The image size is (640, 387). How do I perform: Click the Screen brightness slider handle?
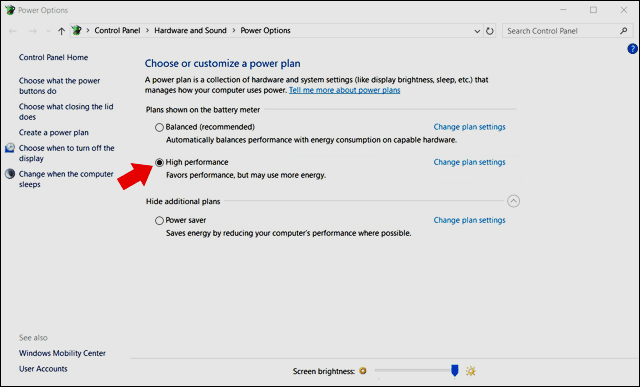455,370
